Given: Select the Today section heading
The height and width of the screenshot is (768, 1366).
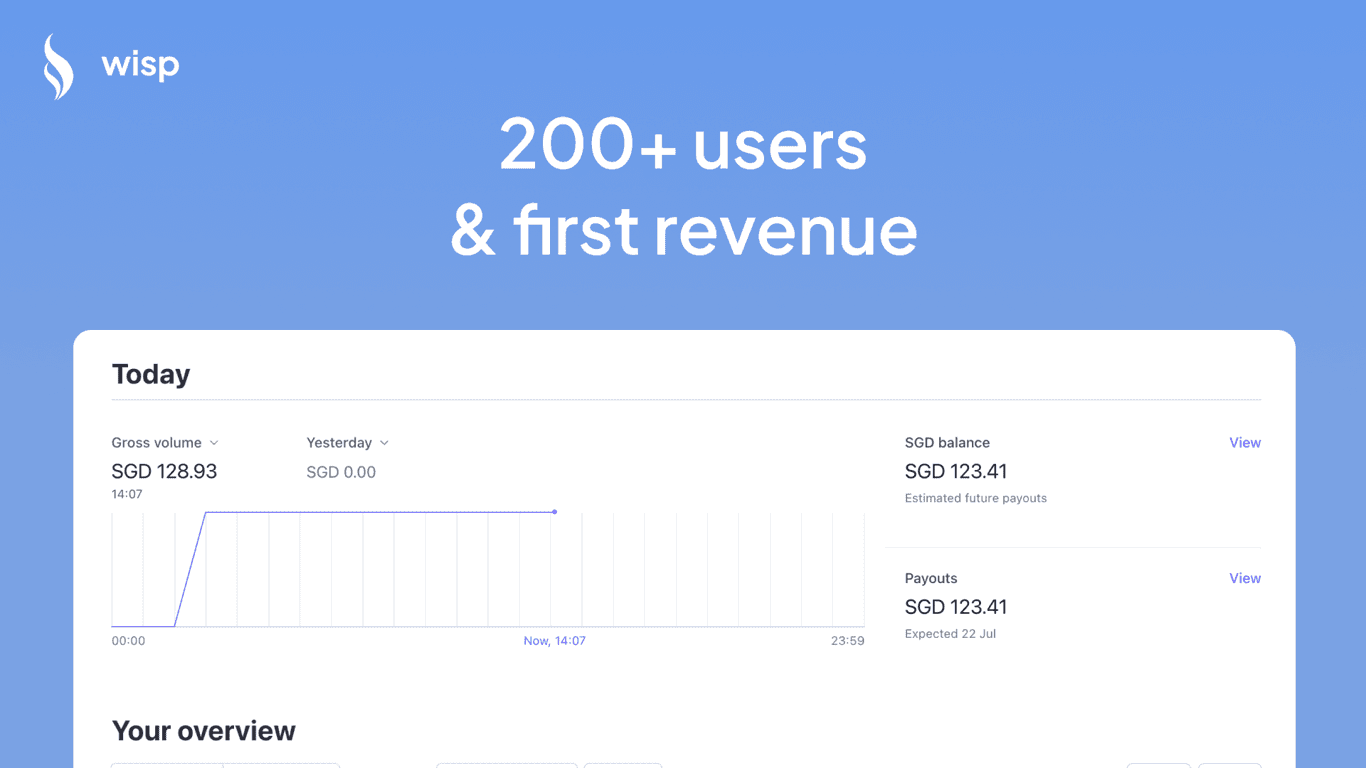Looking at the screenshot, I should tap(150, 373).
